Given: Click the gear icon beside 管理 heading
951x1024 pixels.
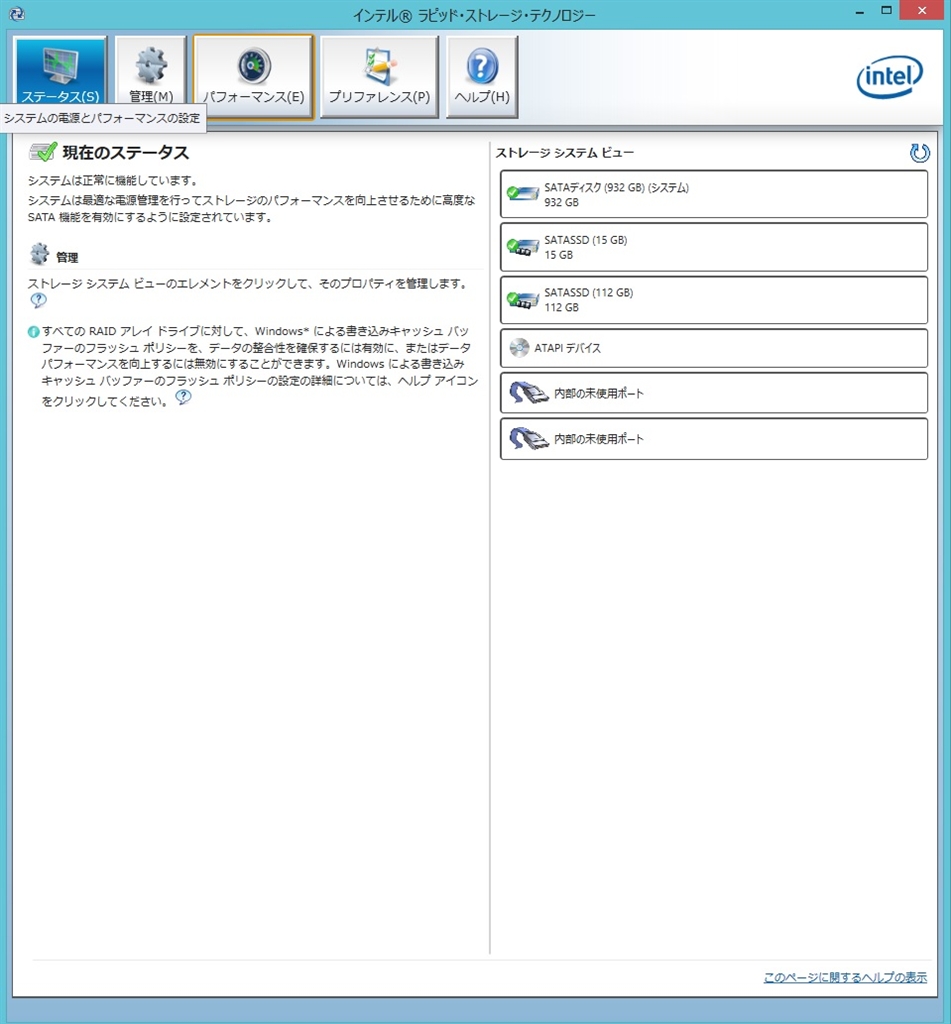Looking at the screenshot, I should coord(39,253).
